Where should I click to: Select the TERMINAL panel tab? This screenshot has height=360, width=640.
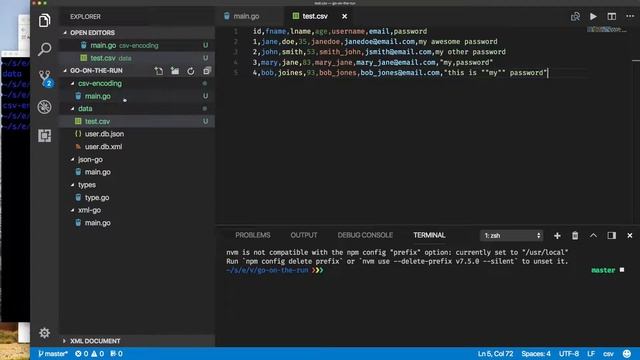click(x=429, y=235)
